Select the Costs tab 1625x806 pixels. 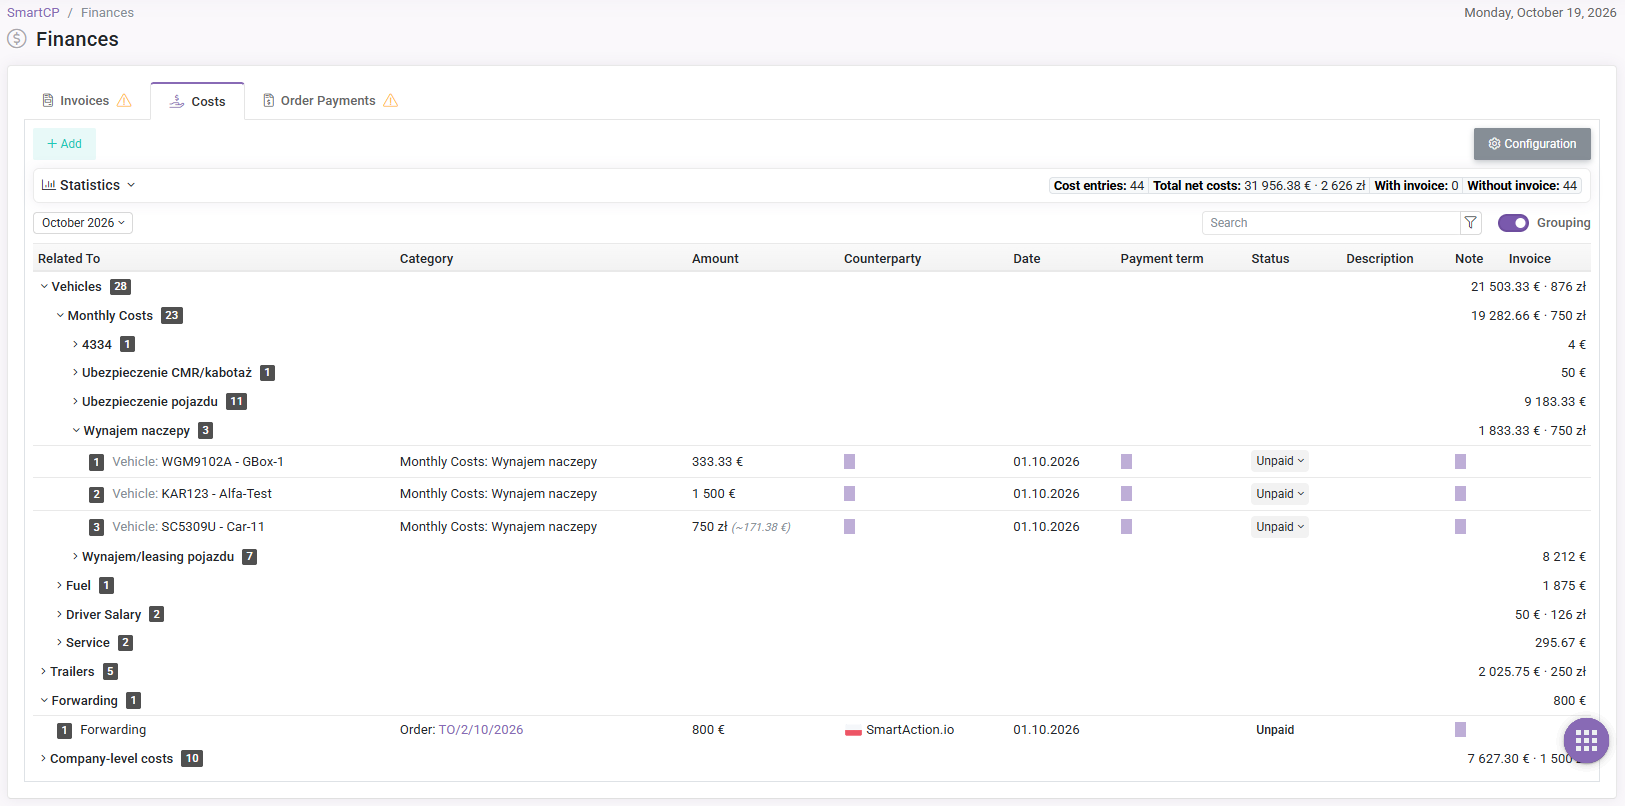pos(198,101)
